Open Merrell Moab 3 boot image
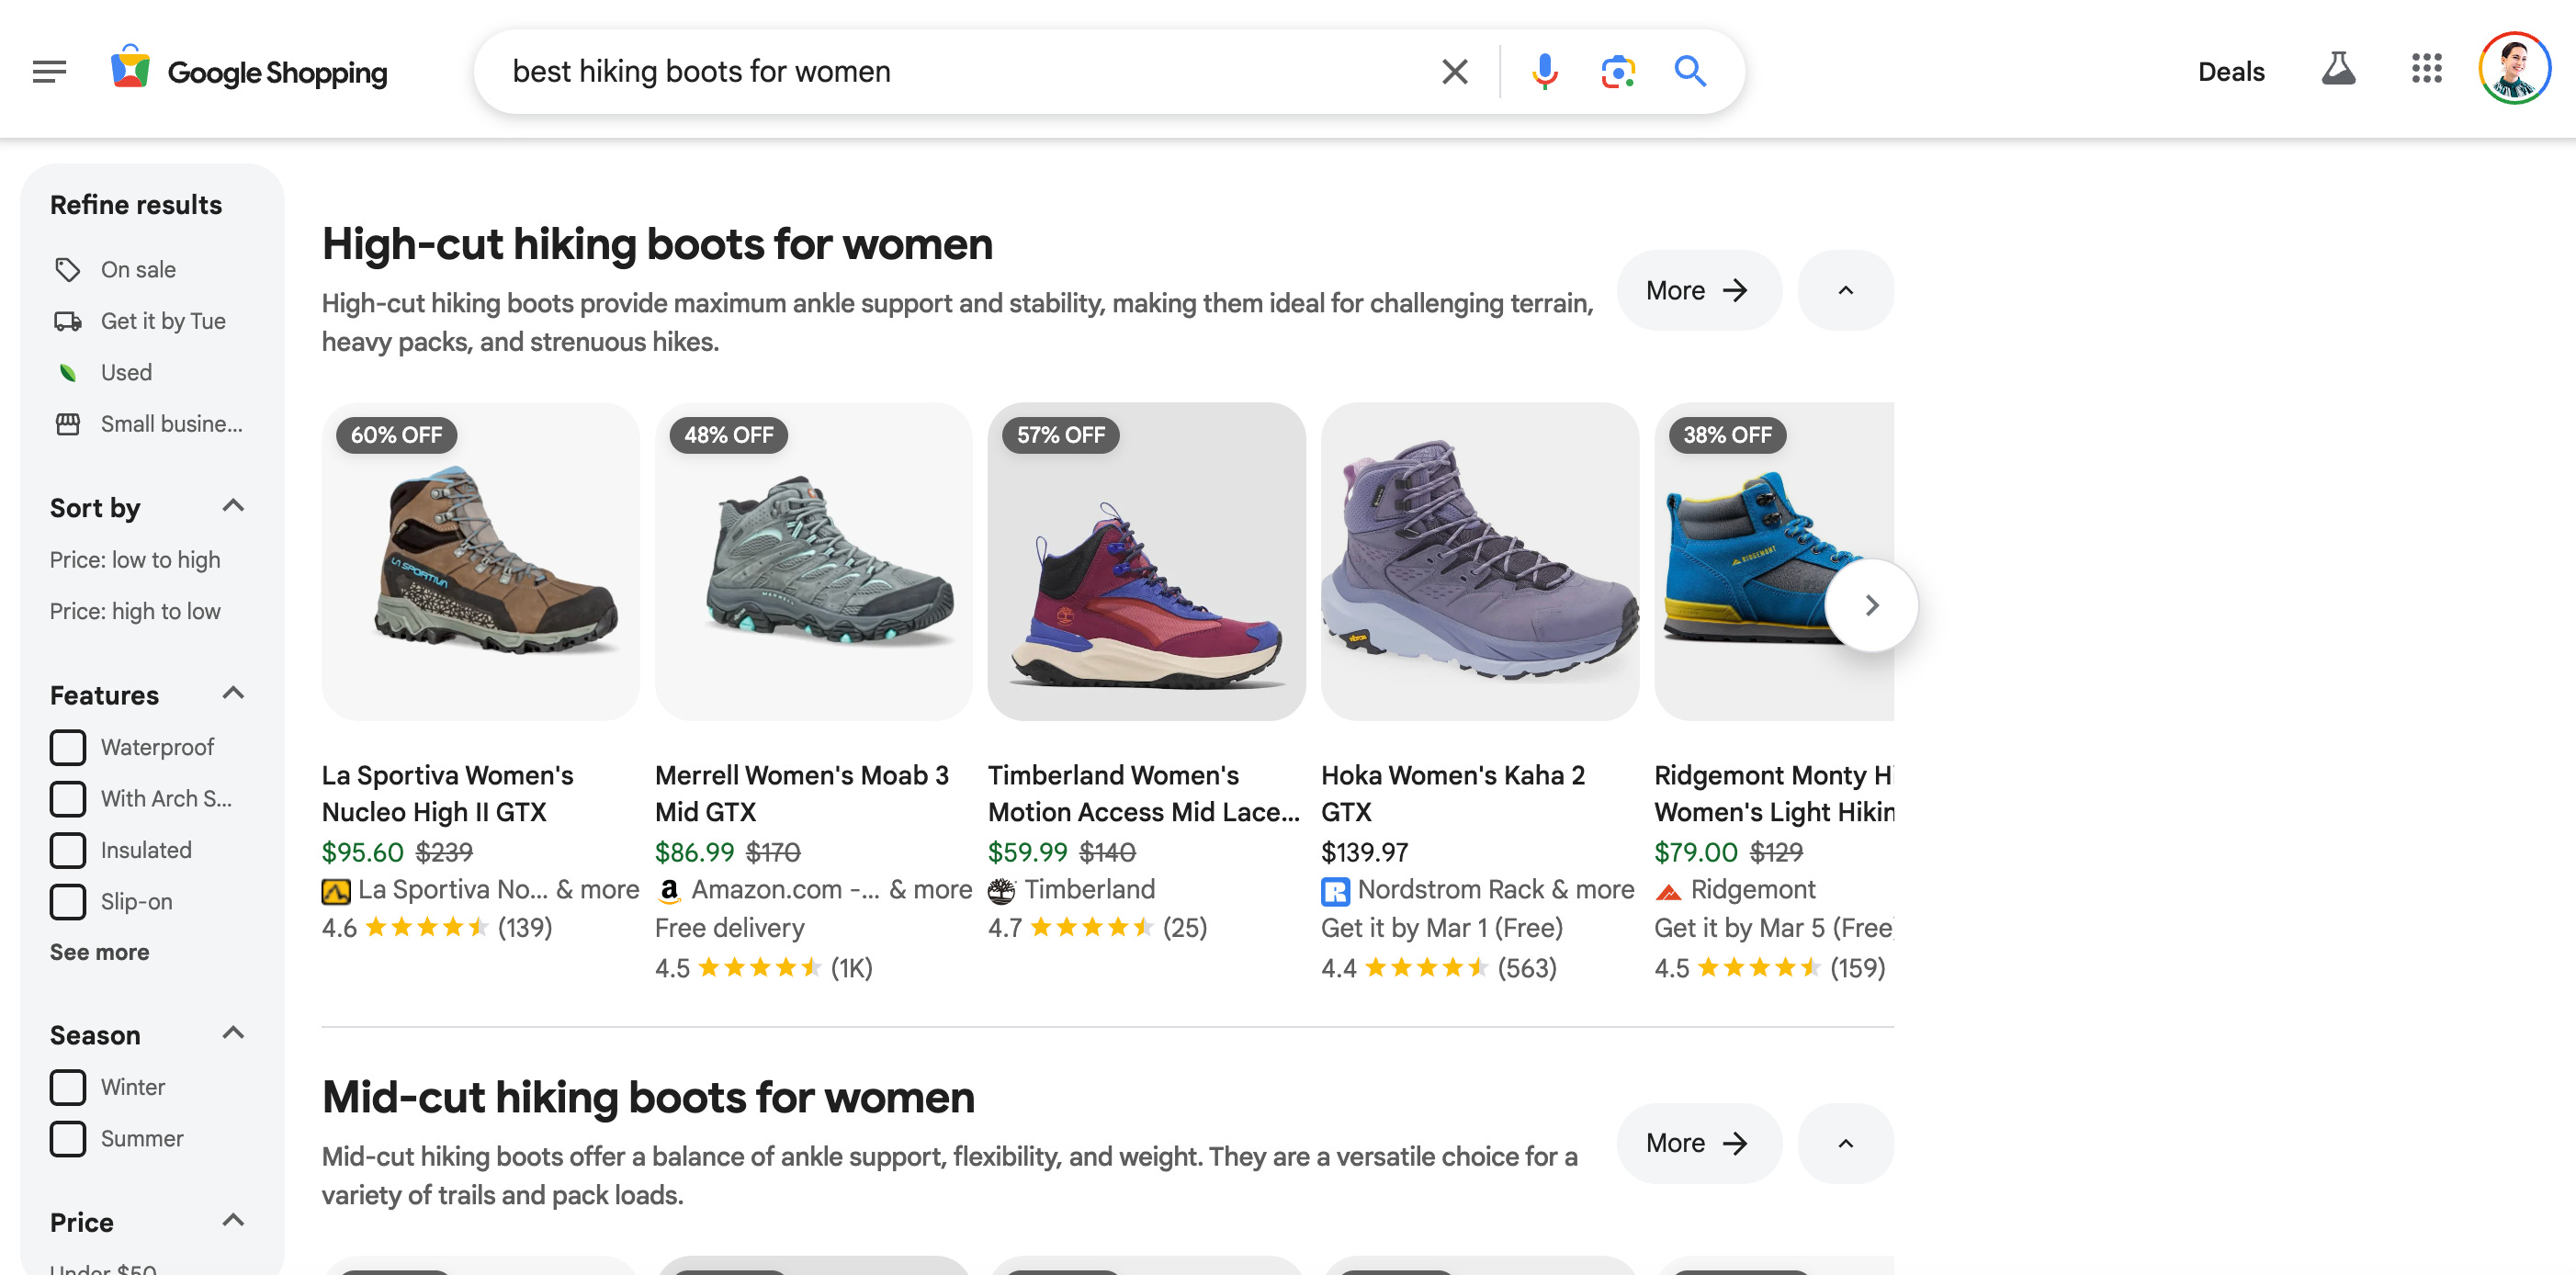The image size is (2576, 1275). click(x=813, y=561)
